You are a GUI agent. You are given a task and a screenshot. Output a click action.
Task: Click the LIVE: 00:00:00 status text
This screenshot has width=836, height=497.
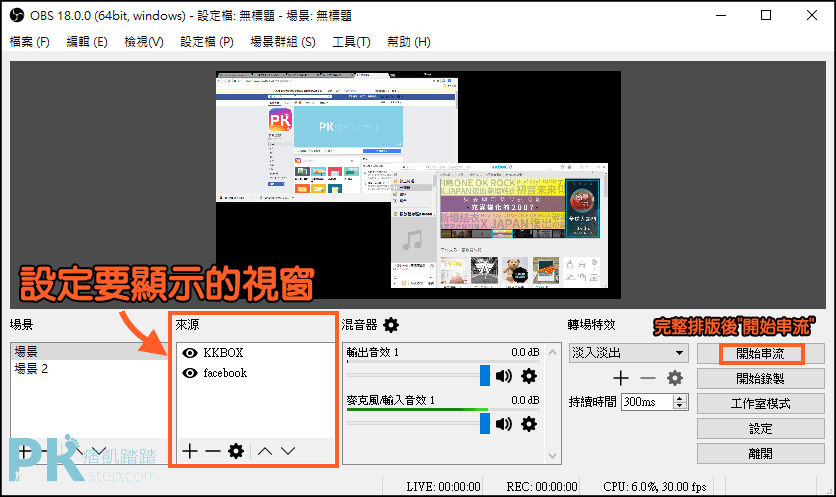pos(443,486)
